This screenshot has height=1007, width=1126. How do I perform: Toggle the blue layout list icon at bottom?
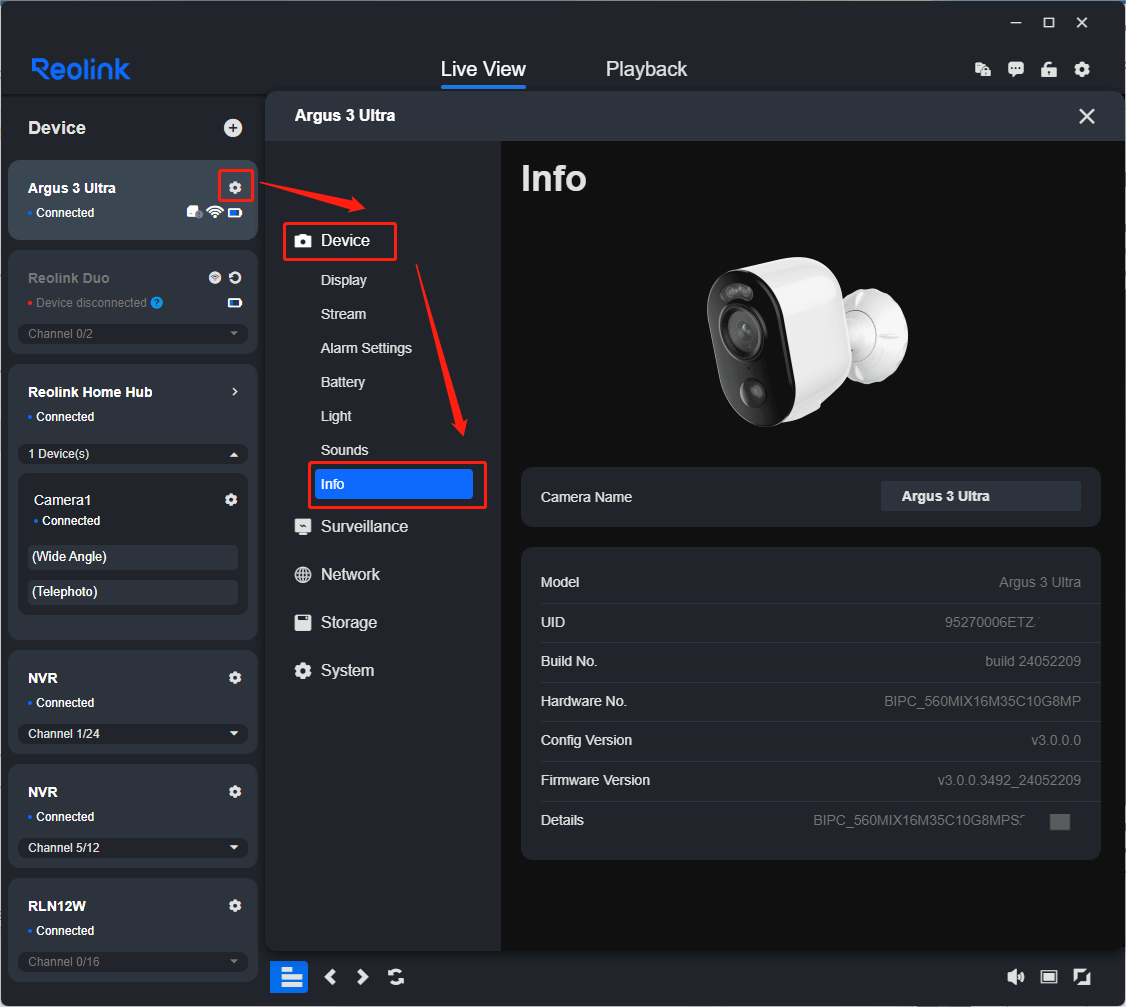pos(289,977)
